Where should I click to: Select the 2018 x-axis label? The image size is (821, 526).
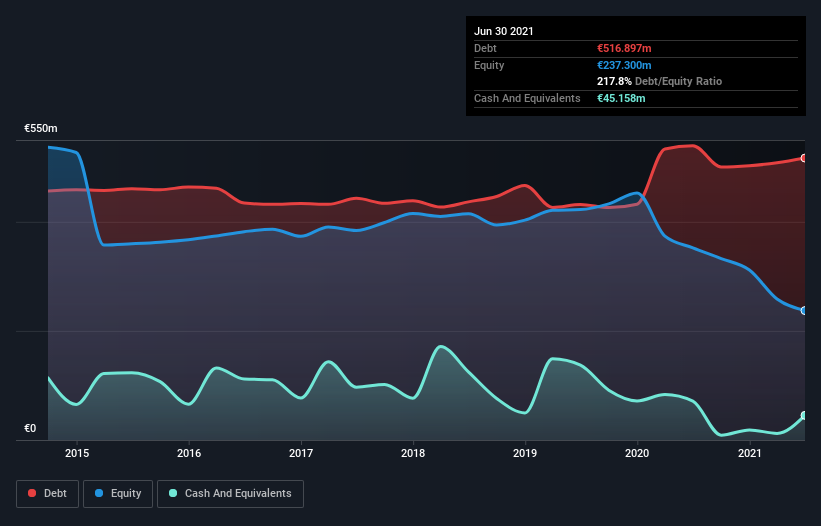point(413,453)
